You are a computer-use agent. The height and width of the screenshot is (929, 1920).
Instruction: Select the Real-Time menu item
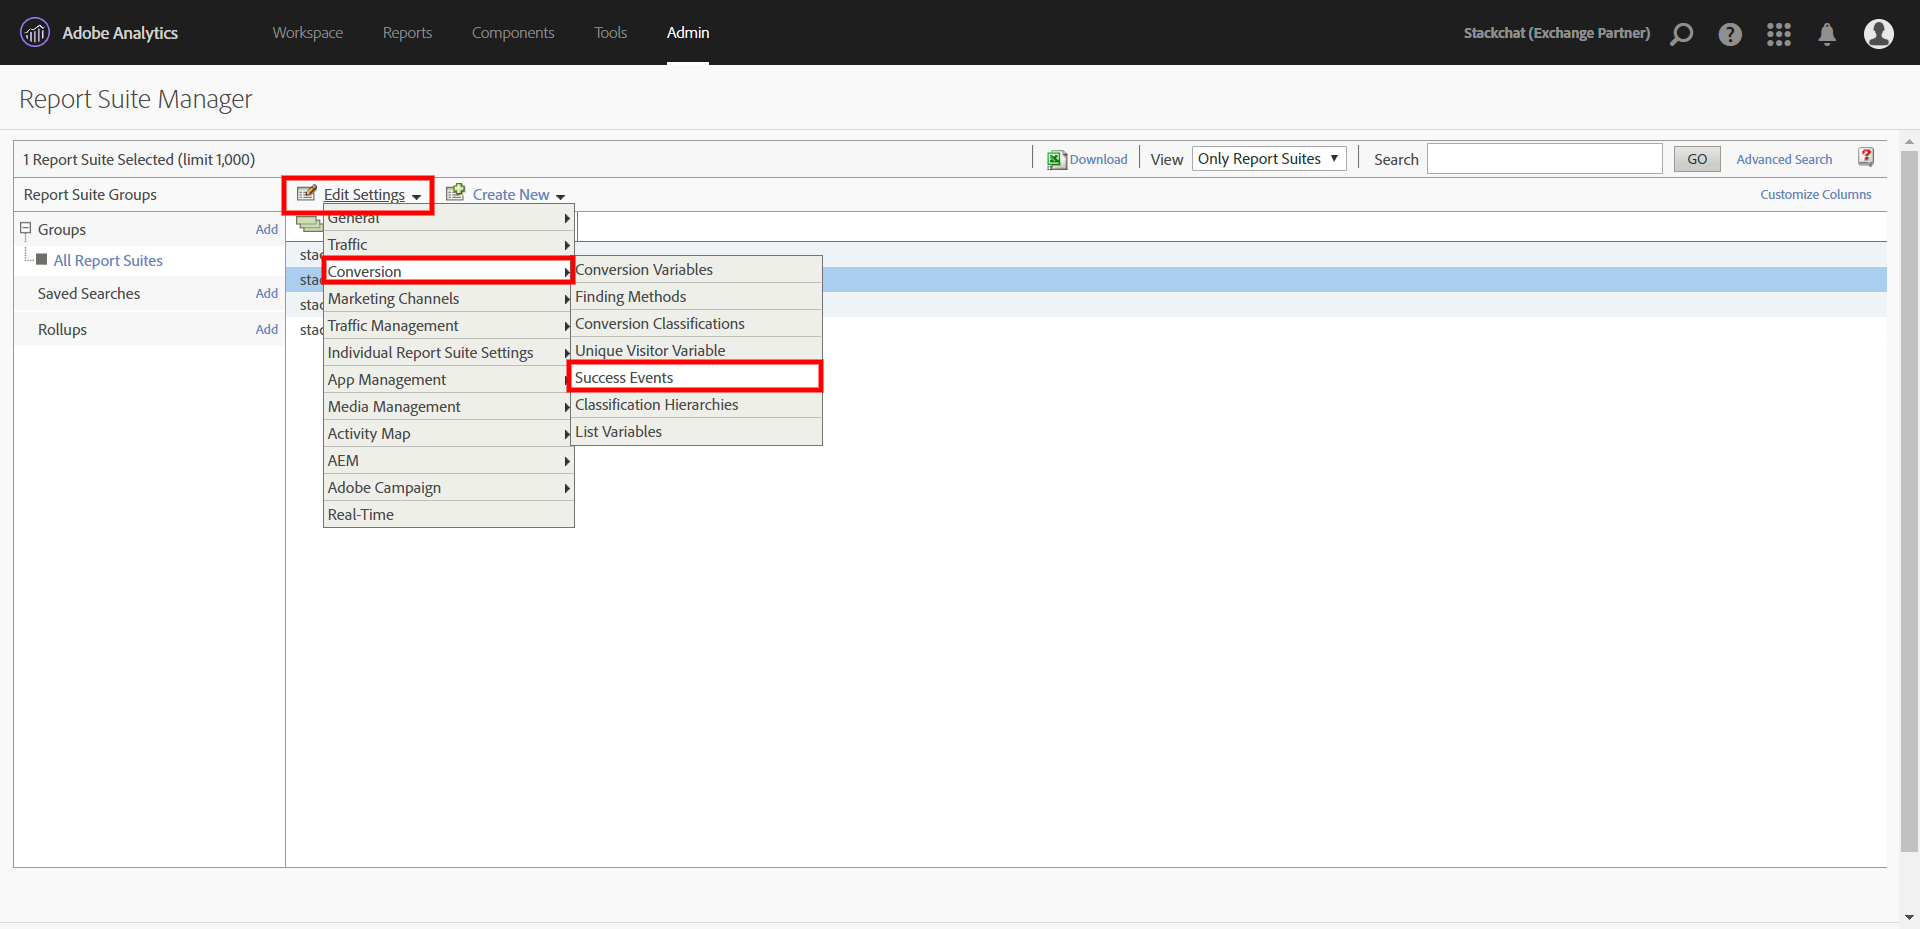(x=449, y=515)
